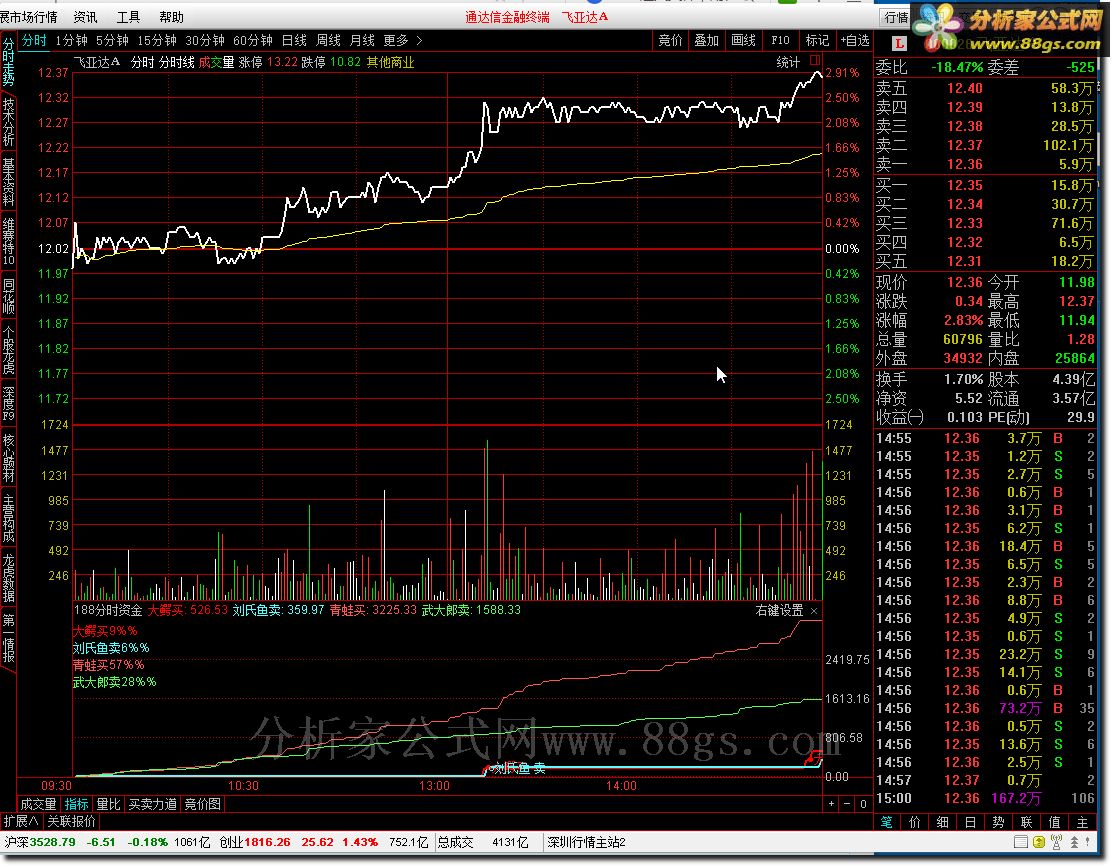Click the small panel layout icon beside 统计

(x=815, y=60)
